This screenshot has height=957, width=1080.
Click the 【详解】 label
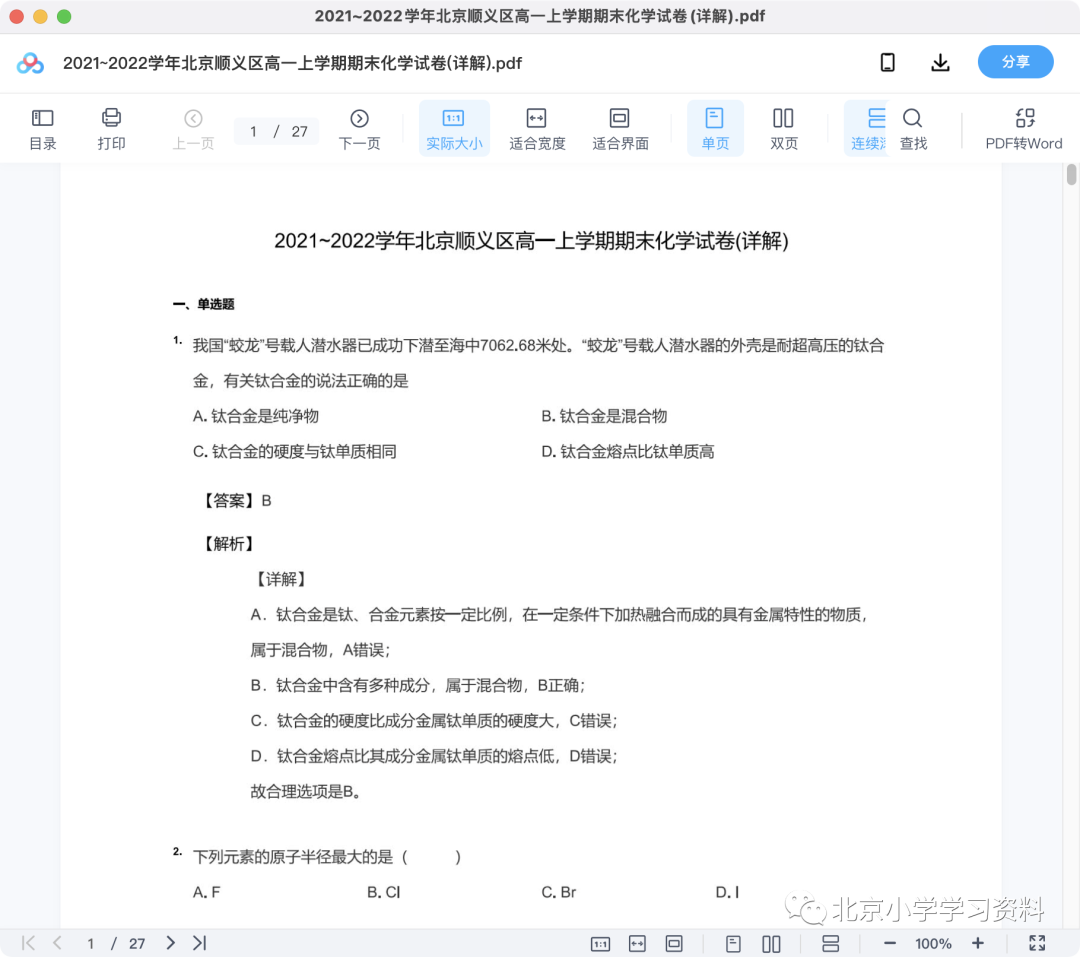pyautogui.click(x=280, y=579)
